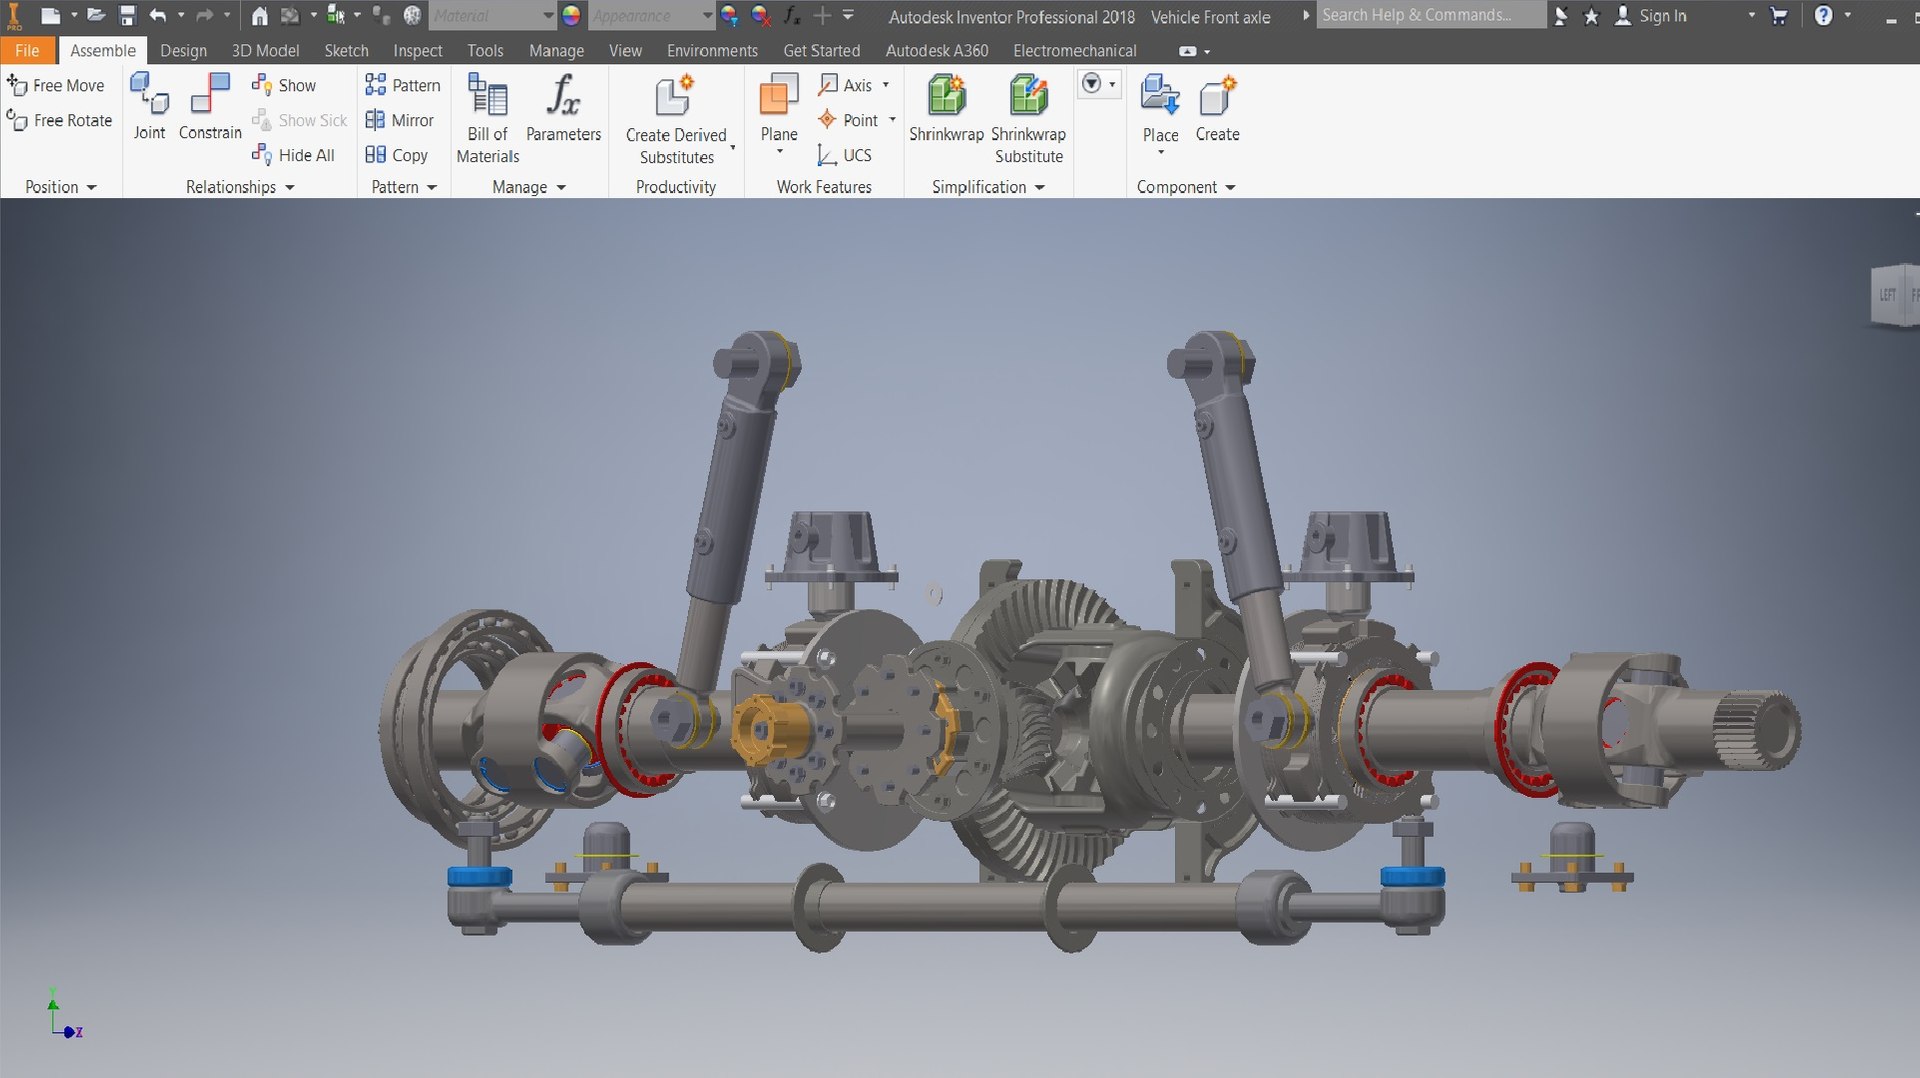
Task: Click Sign In
Action: [1650, 16]
